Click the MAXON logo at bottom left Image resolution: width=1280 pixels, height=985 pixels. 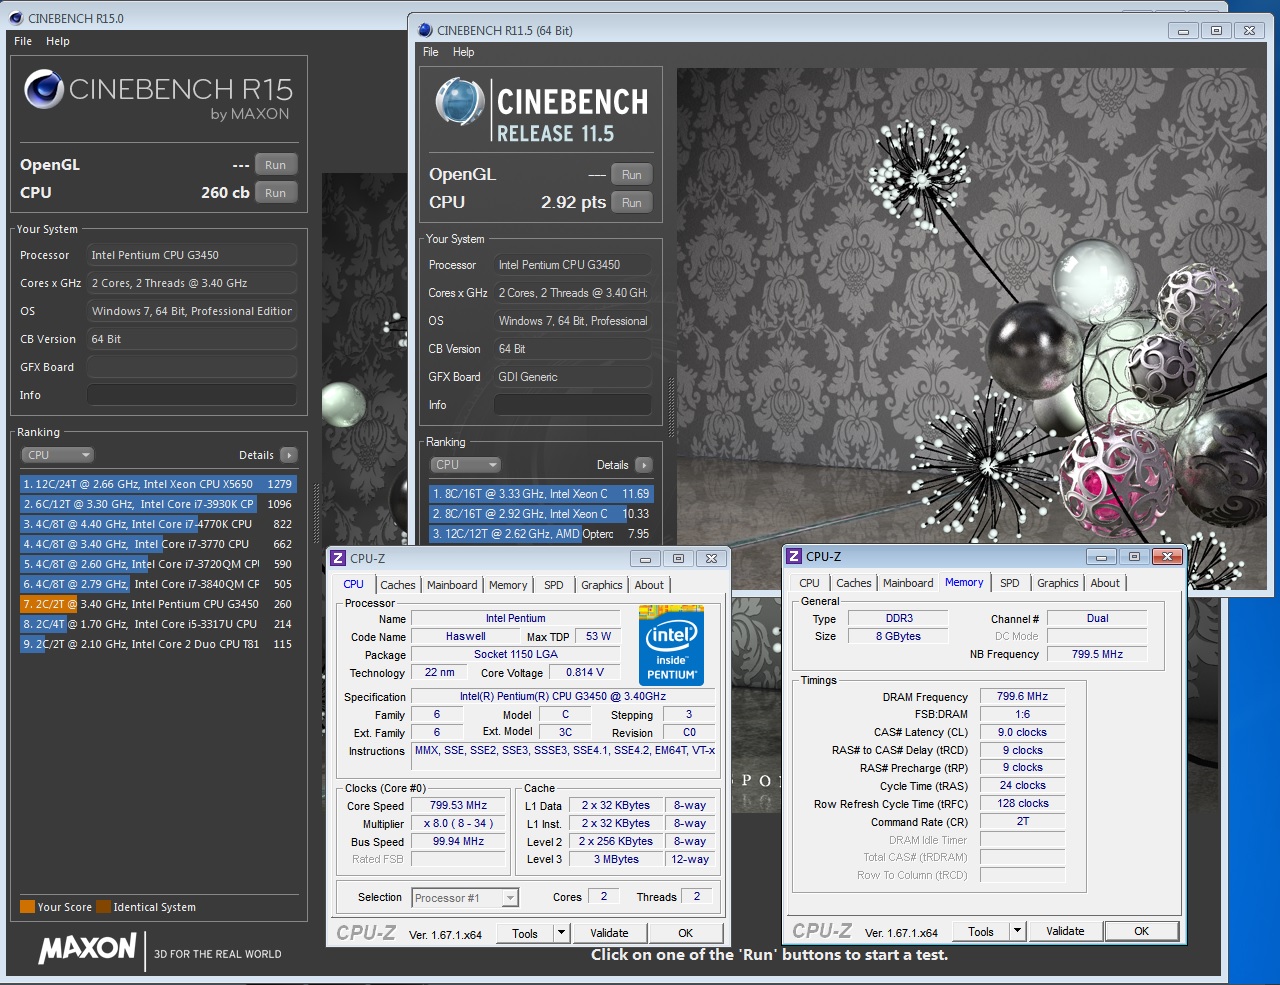coord(88,948)
